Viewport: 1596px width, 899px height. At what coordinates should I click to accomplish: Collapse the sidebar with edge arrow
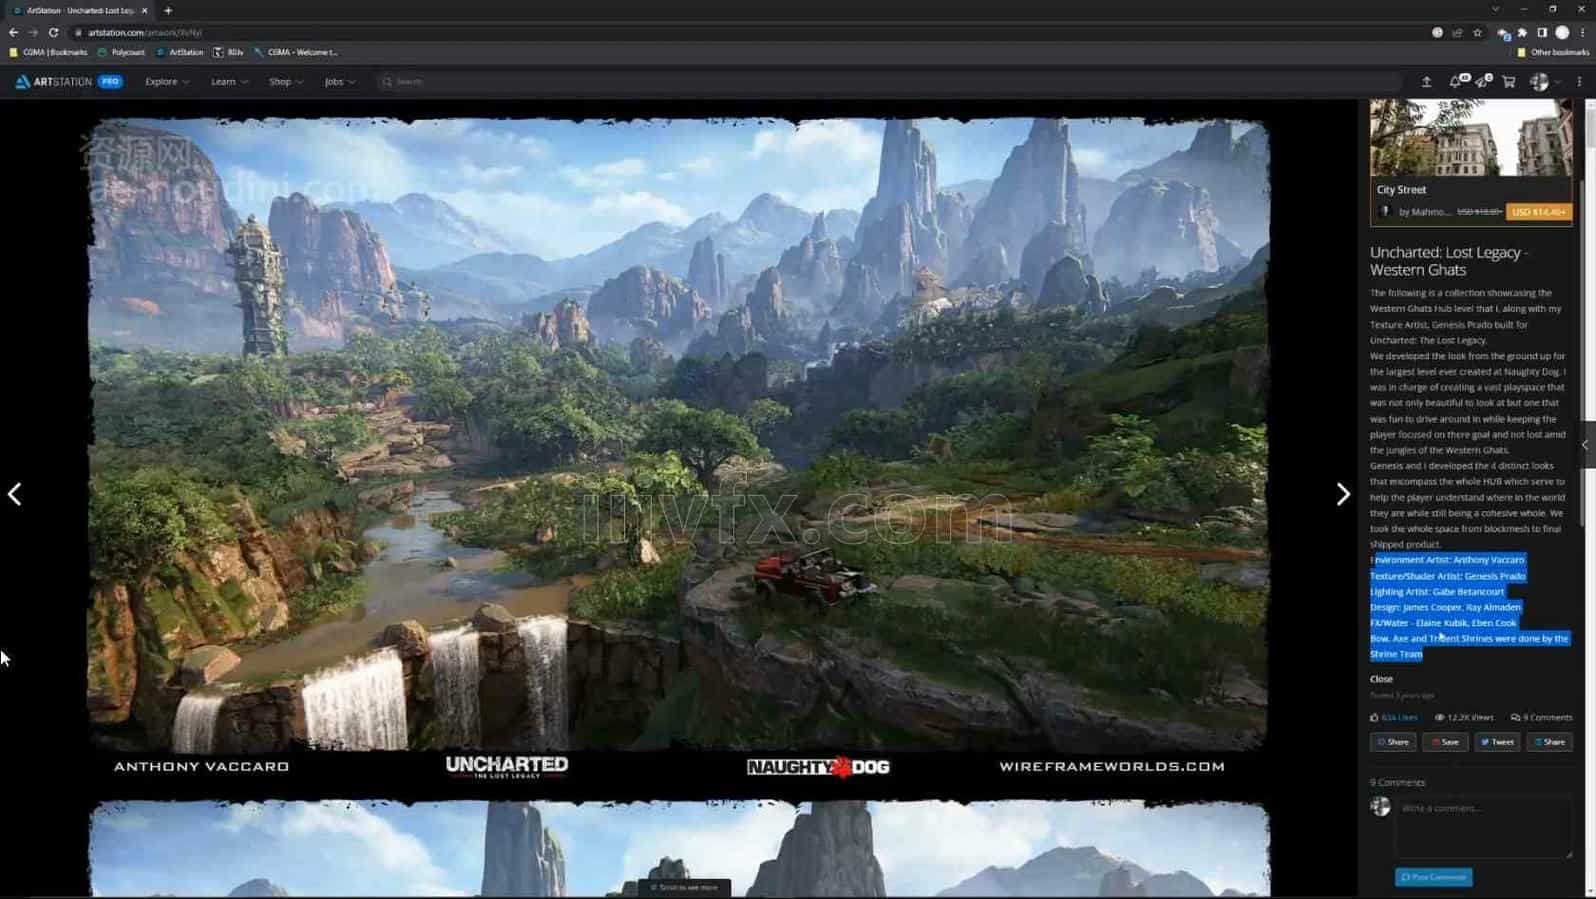tap(1585, 445)
